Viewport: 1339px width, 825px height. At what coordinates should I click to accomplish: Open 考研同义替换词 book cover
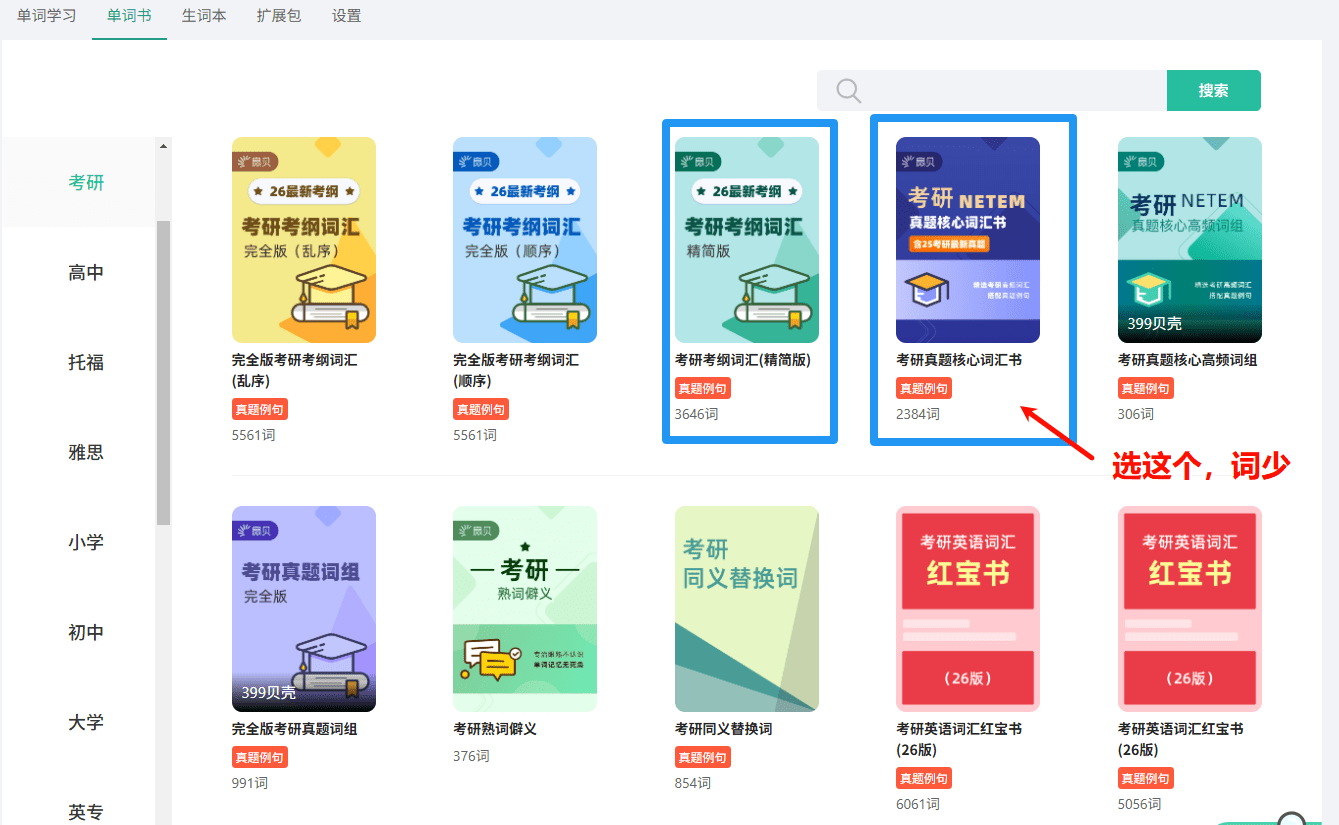point(747,609)
